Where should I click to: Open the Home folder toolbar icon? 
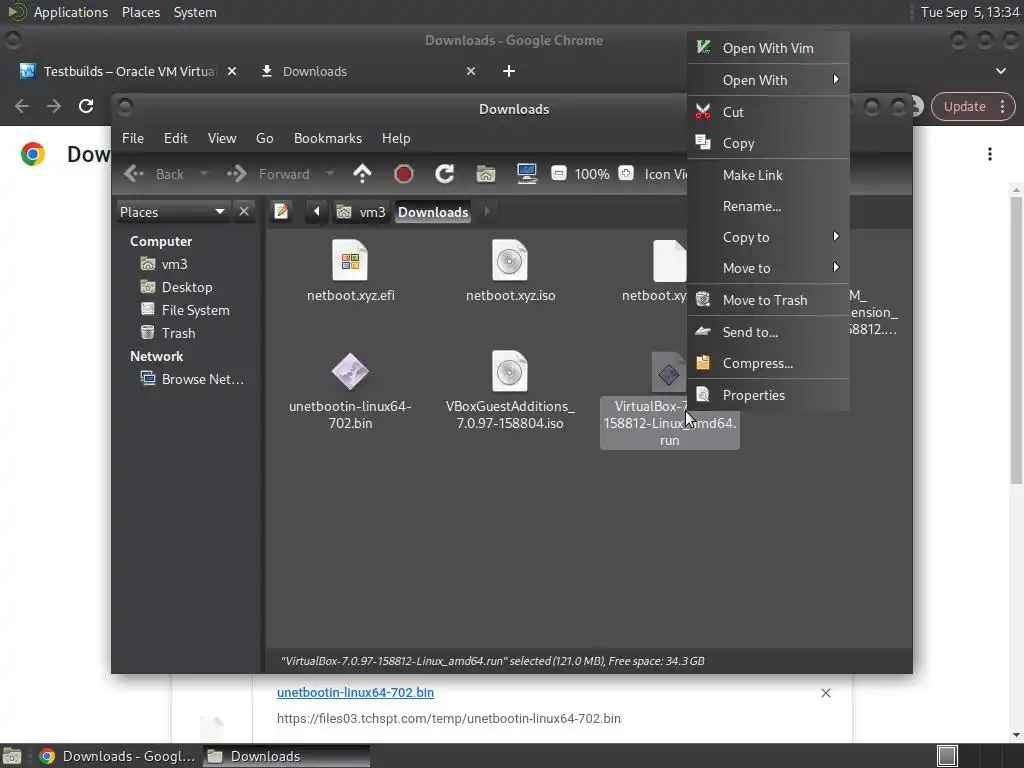[x=486, y=174]
